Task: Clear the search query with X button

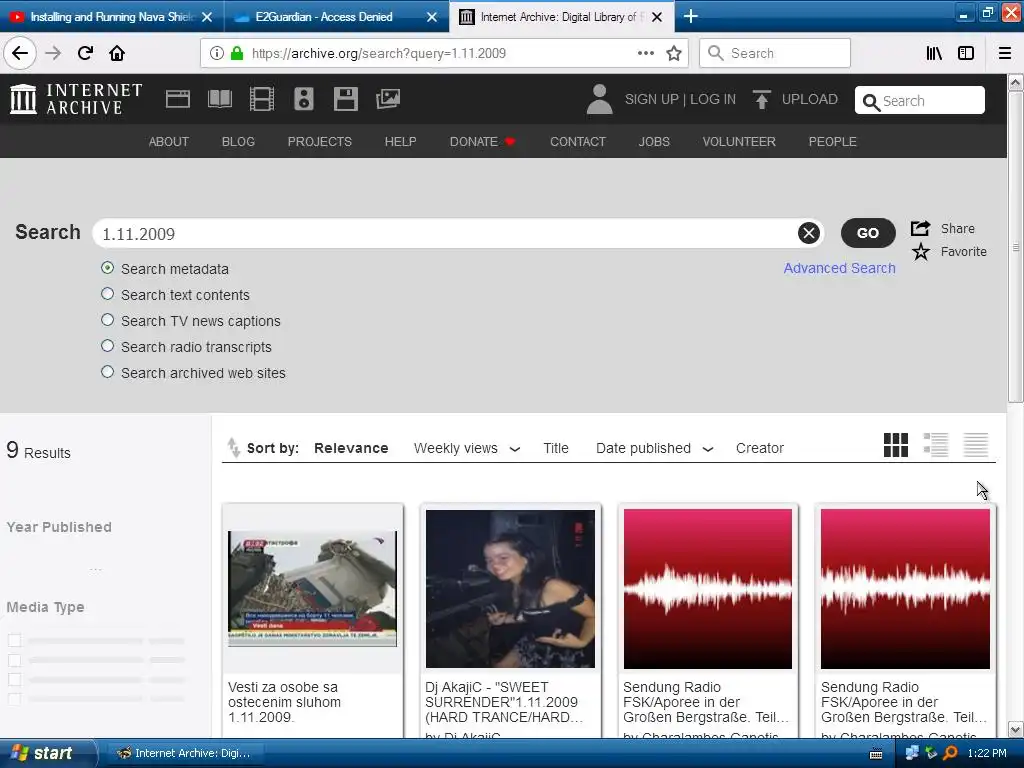Action: click(x=808, y=233)
